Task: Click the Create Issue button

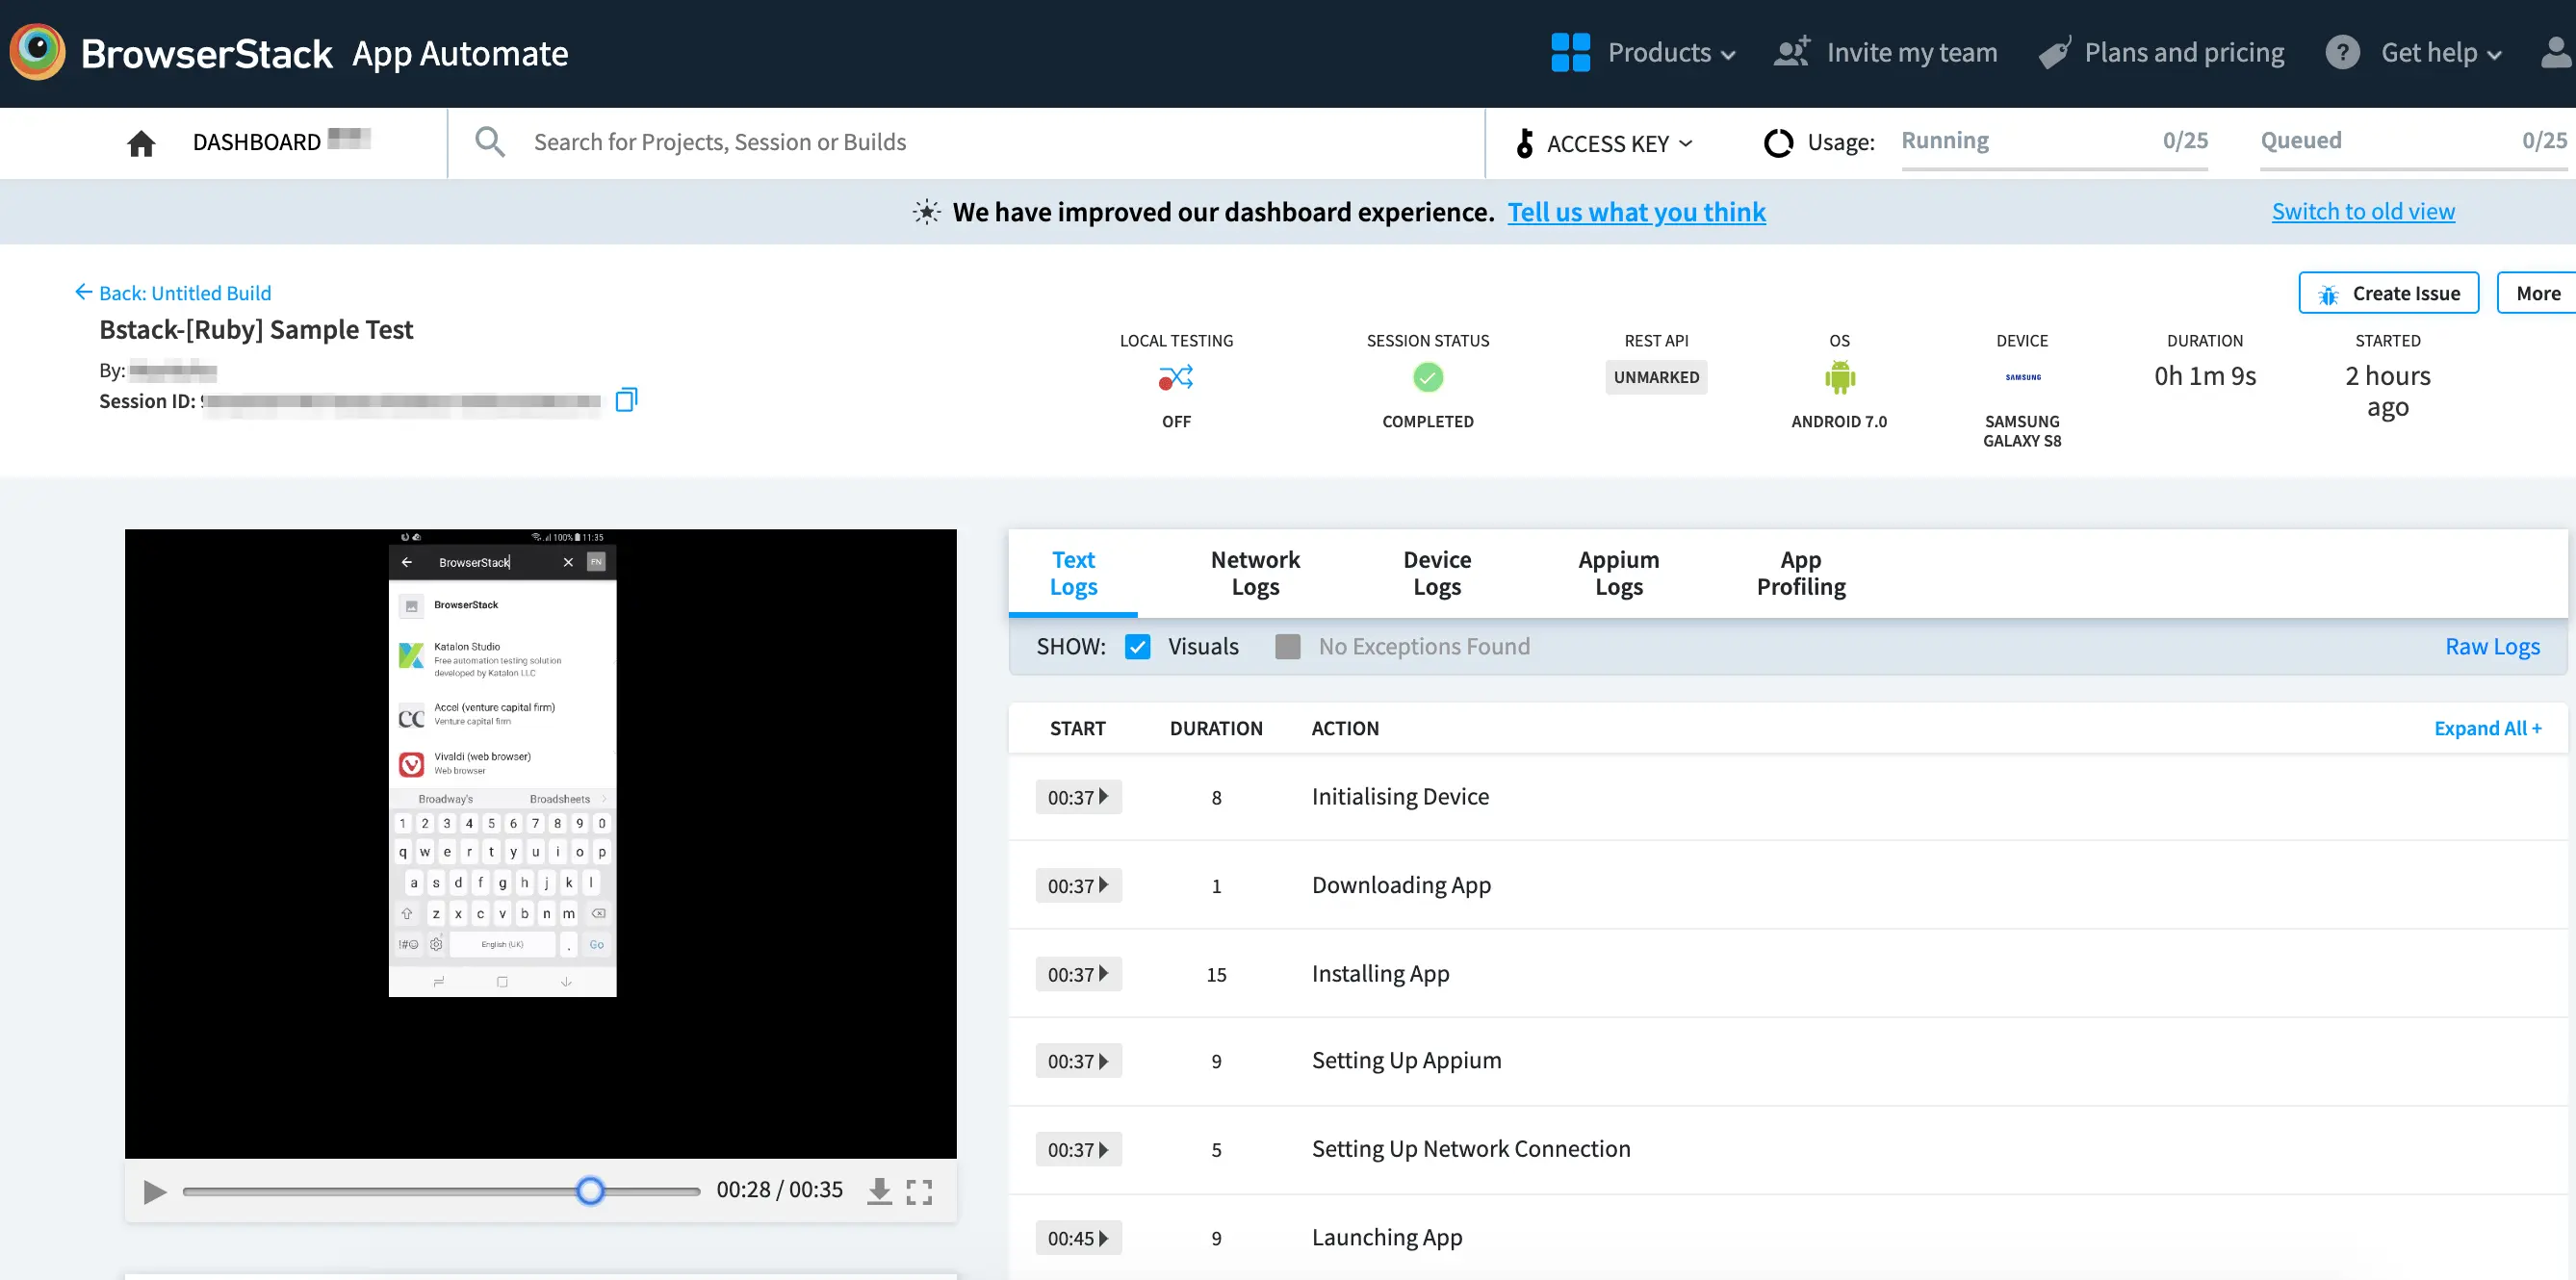Action: tap(2387, 293)
